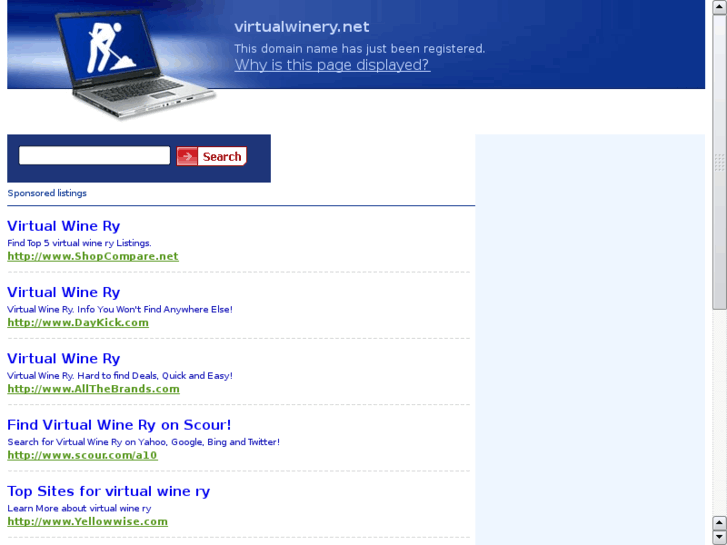Visit the http://www.Yellowwise.com link
Viewport: 727px width, 545px height.
coord(87,521)
